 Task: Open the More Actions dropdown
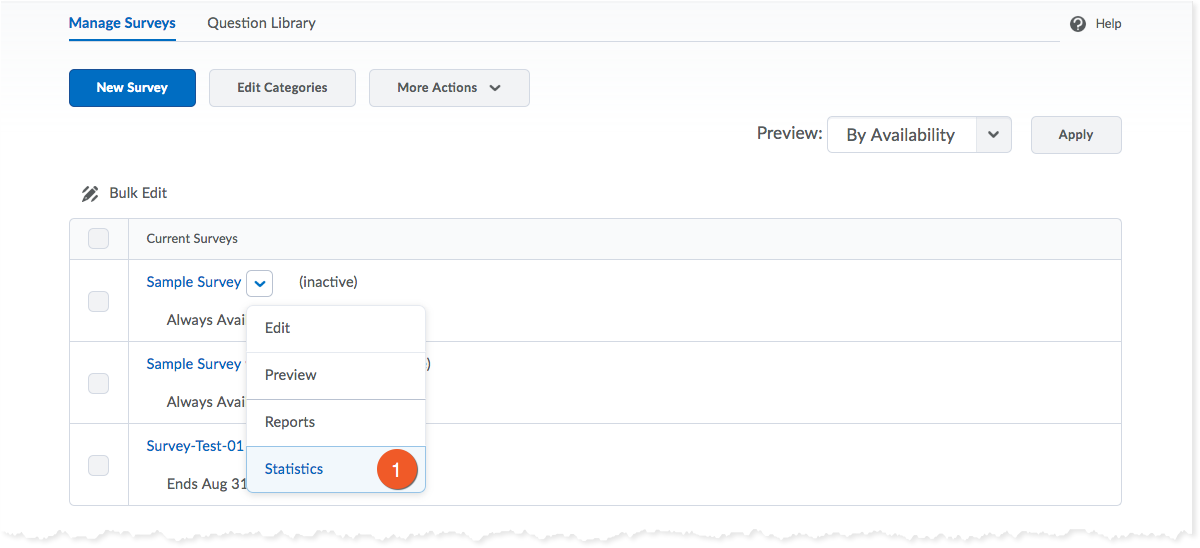pyautogui.click(x=449, y=88)
